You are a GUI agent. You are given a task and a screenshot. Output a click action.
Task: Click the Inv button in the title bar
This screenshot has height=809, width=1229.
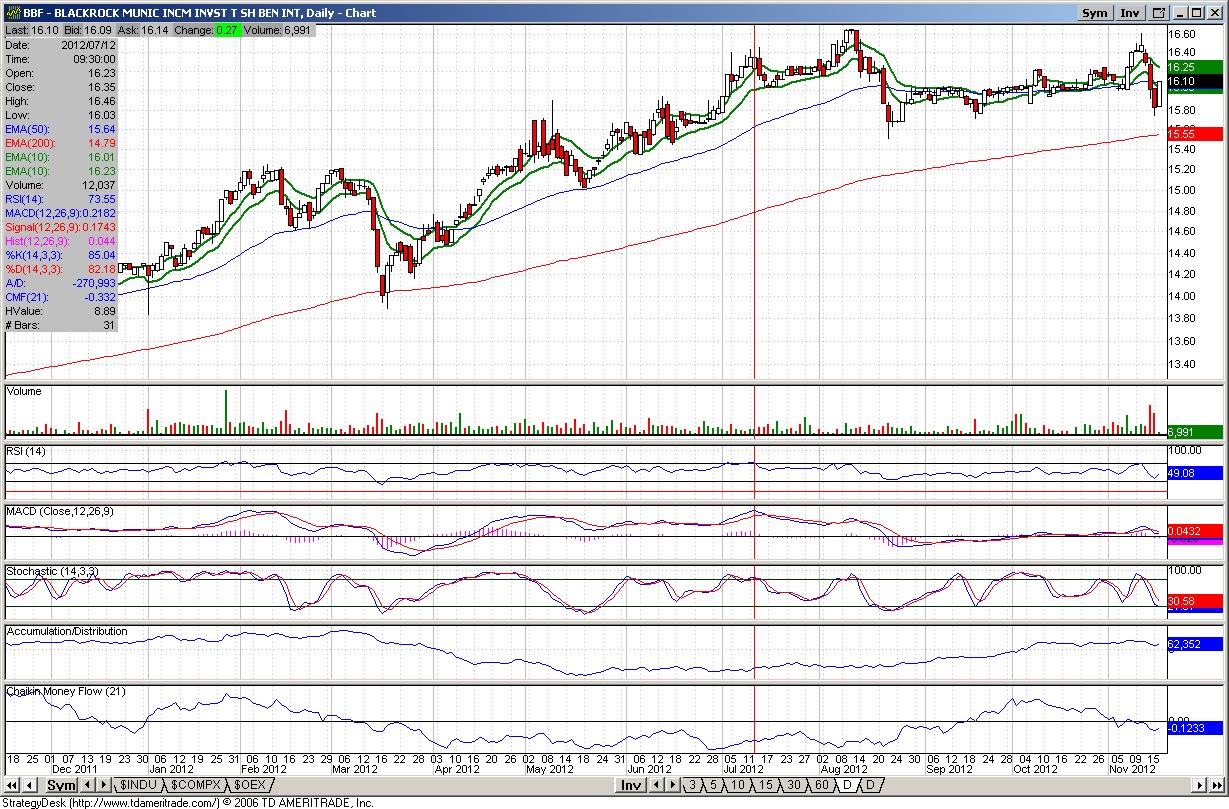click(x=1129, y=13)
